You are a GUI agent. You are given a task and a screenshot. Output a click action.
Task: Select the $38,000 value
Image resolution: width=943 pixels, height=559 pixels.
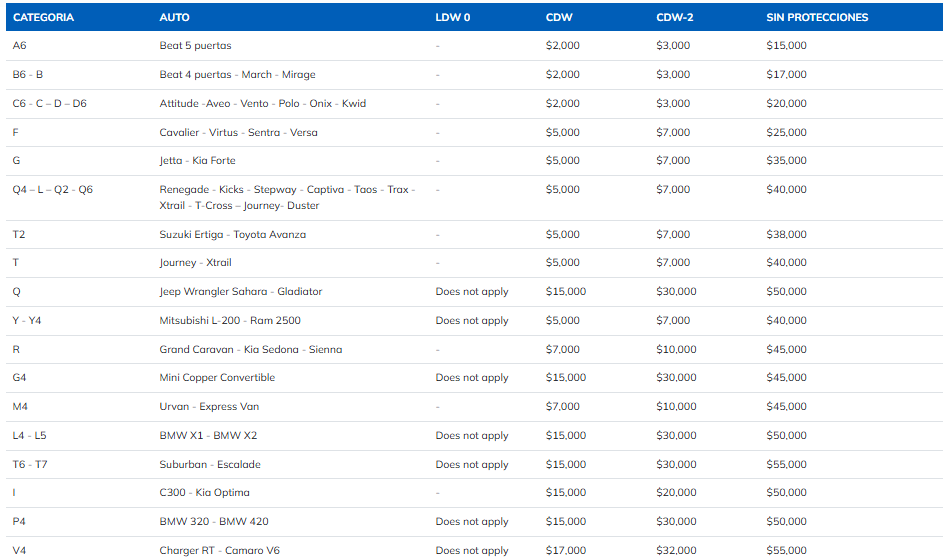coord(787,235)
